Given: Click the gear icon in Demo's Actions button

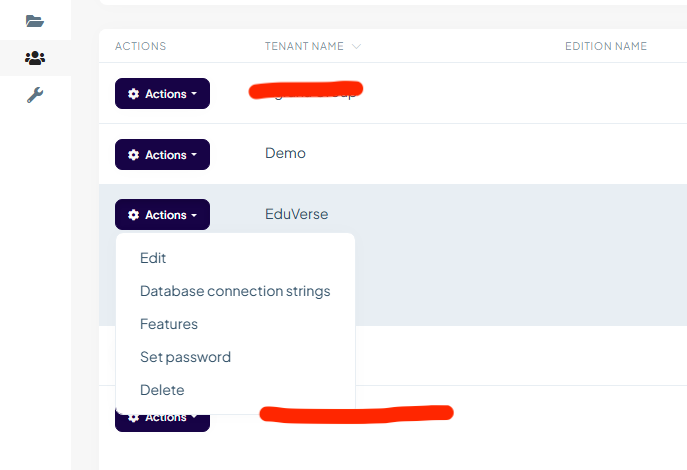Looking at the screenshot, I should [x=134, y=155].
